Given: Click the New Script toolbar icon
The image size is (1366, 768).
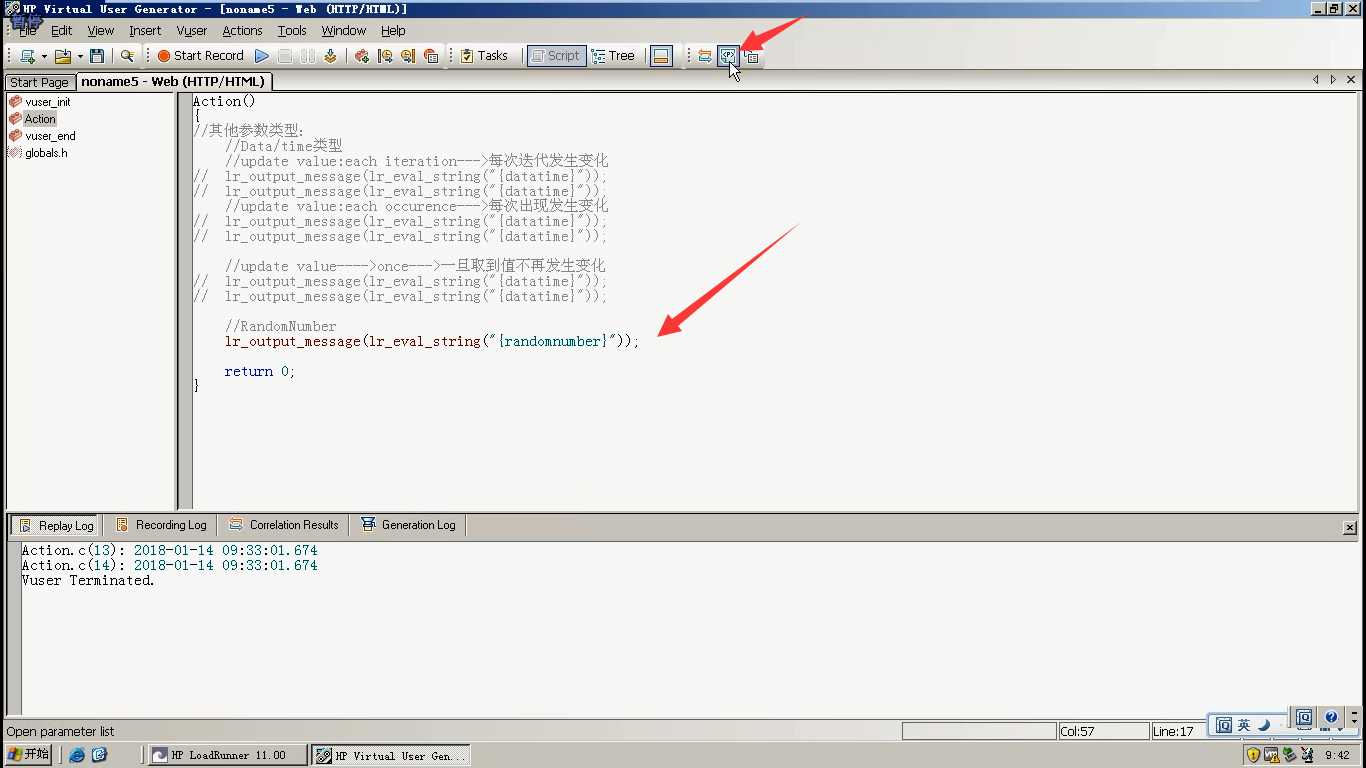Looking at the screenshot, I should pyautogui.click(x=27, y=56).
